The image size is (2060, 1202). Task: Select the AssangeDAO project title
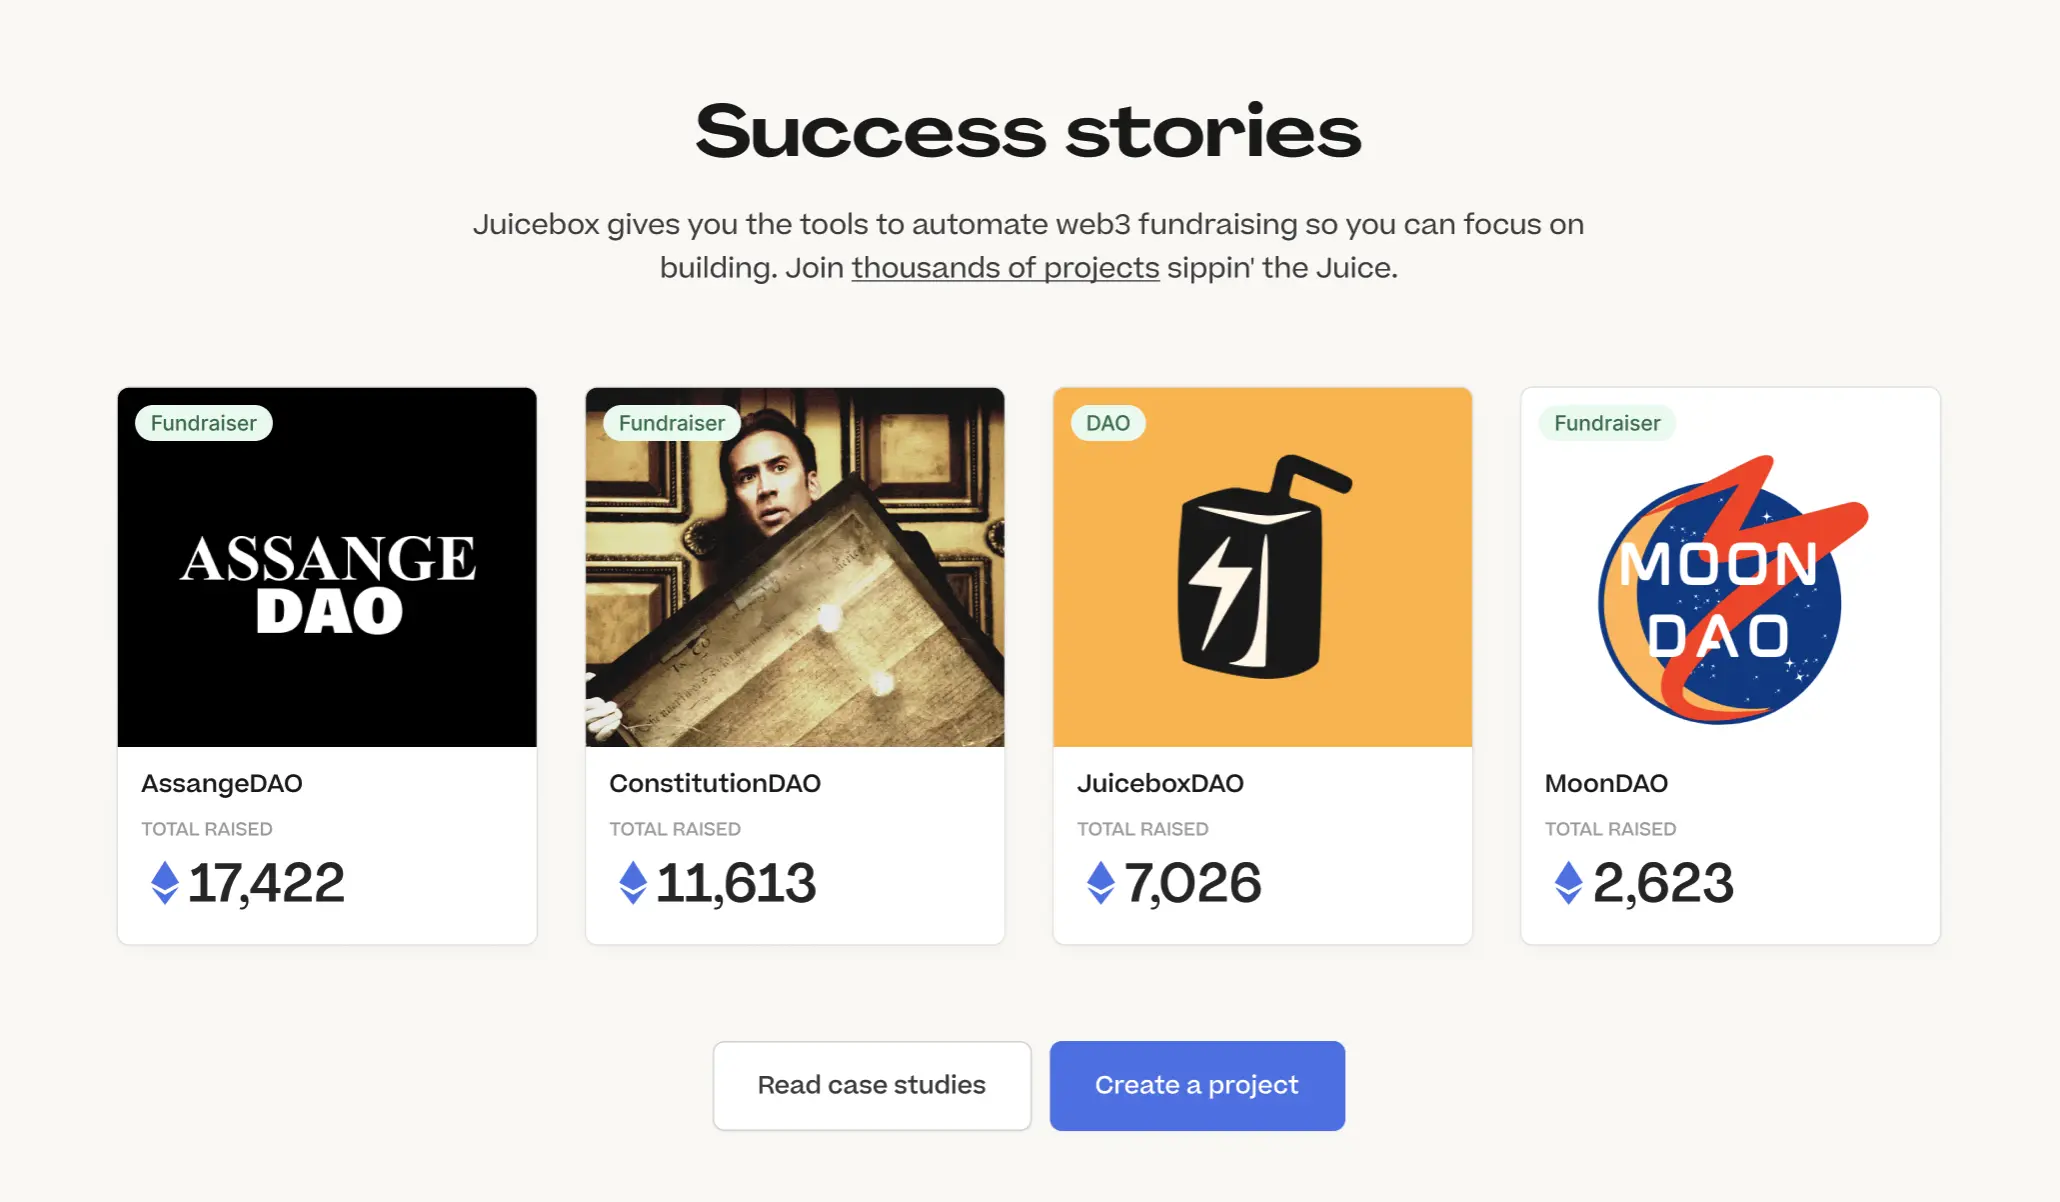[221, 783]
